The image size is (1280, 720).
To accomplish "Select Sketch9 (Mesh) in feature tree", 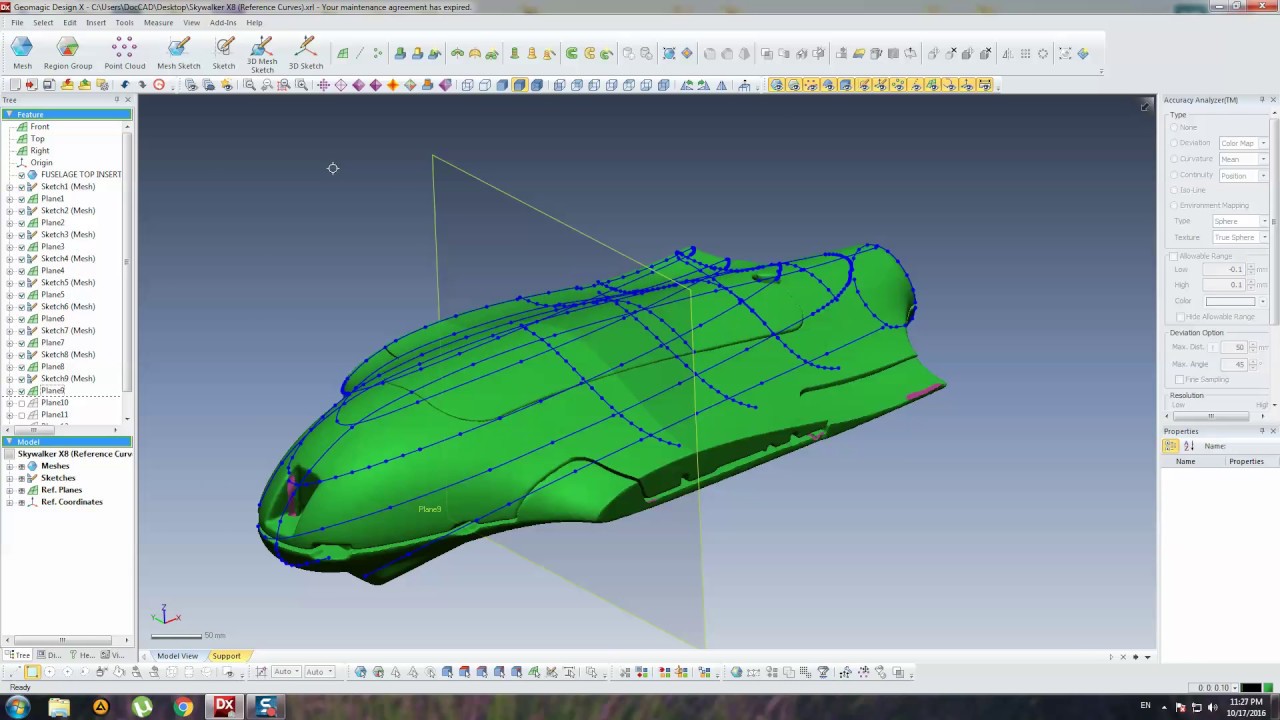I will pos(68,379).
